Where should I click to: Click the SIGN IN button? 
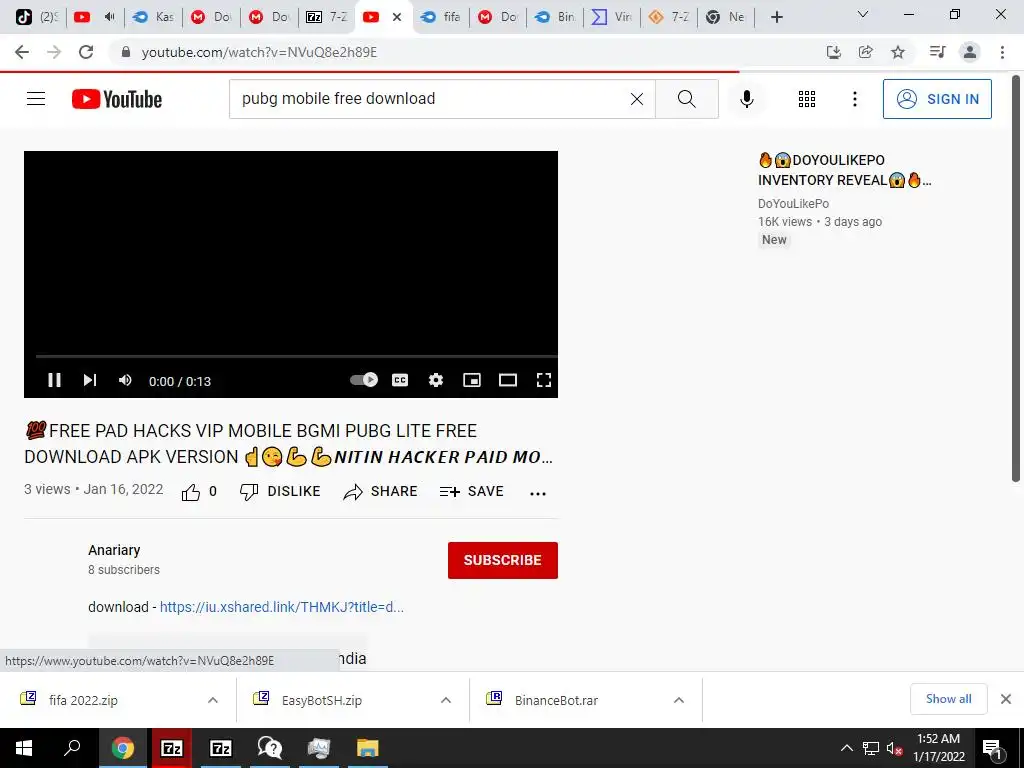click(x=937, y=99)
